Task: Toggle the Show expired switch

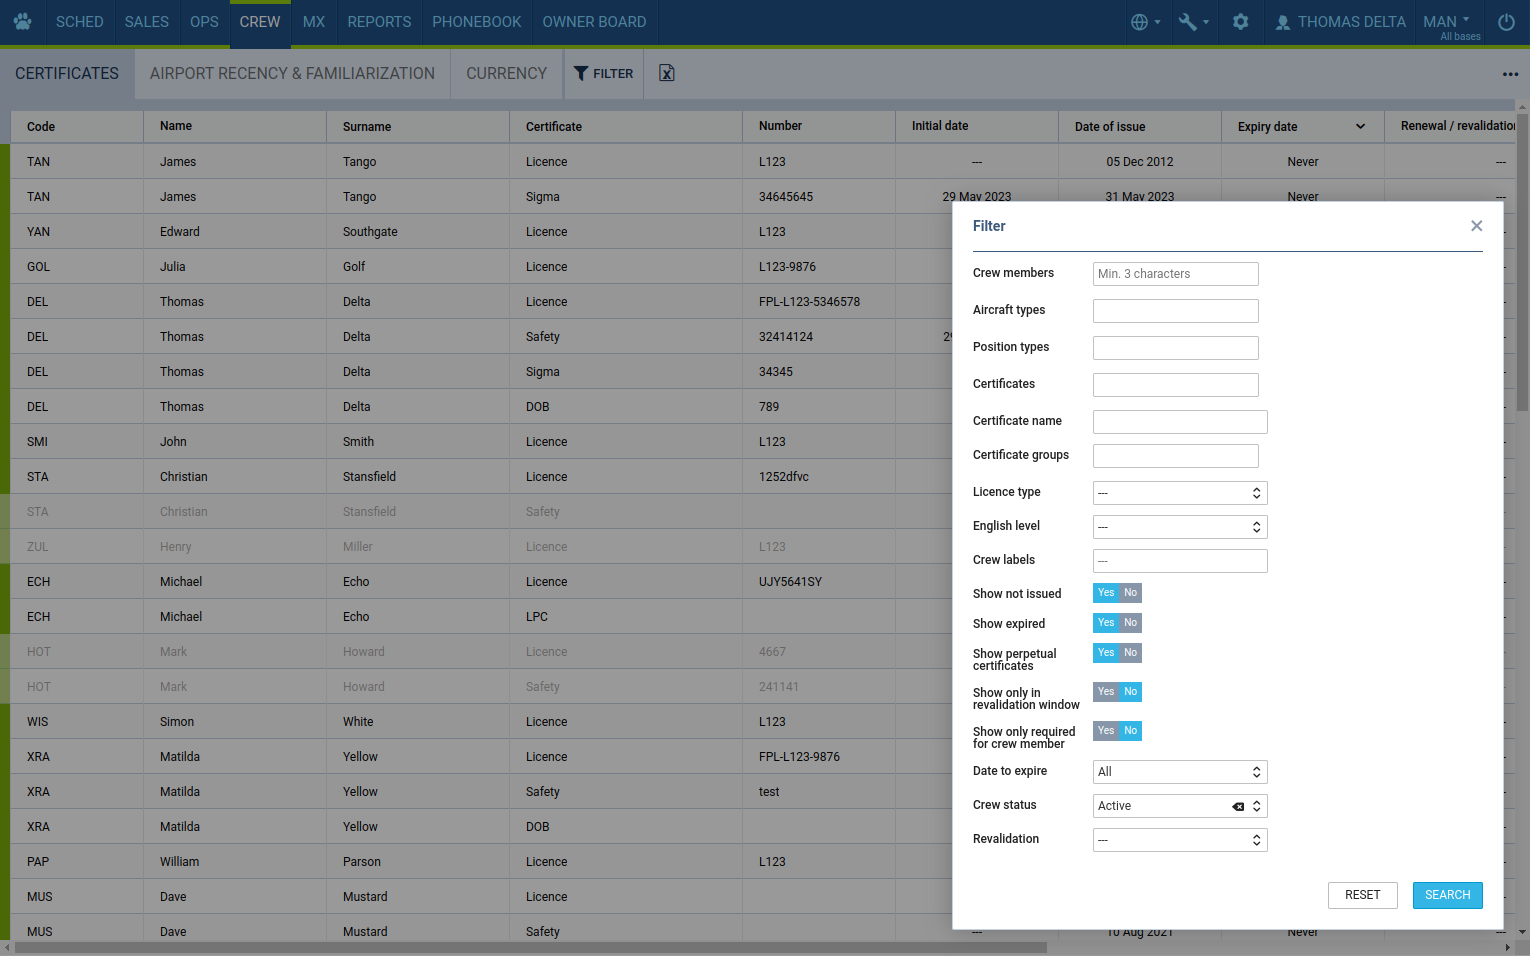Action: coord(1117,623)
